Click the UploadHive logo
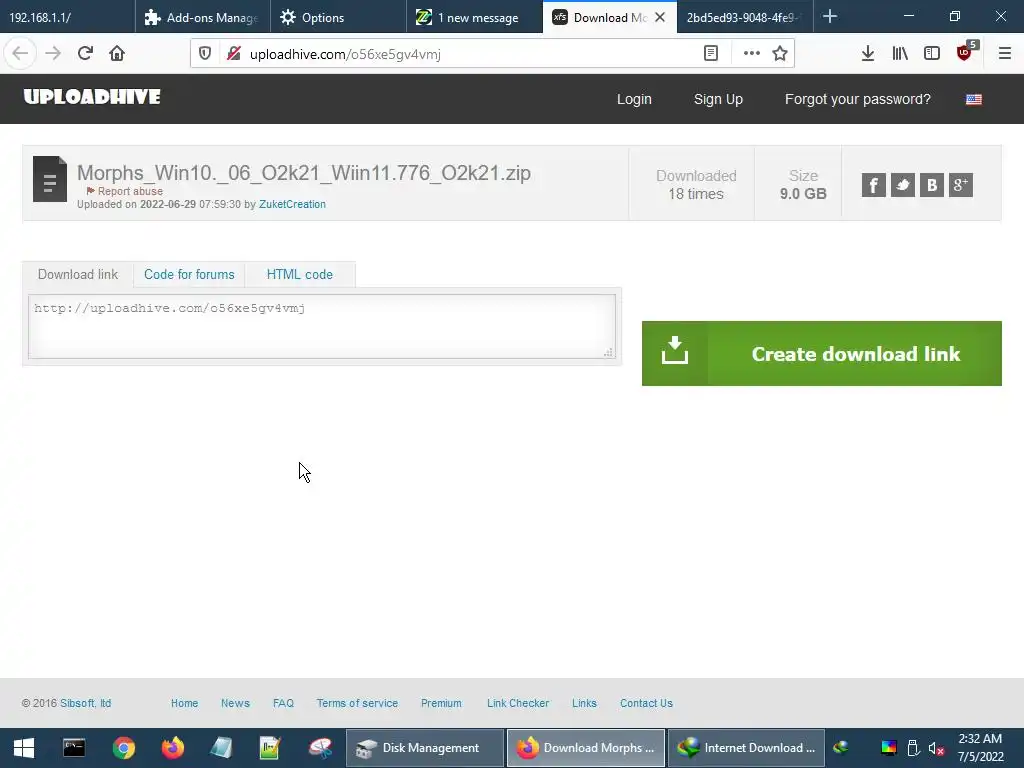This screenshot has height=768, width=1024. (x=92, y=97)
